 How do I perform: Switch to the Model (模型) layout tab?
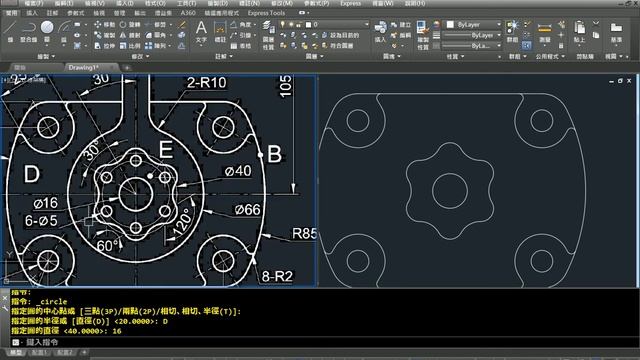[x=16, y=352]
